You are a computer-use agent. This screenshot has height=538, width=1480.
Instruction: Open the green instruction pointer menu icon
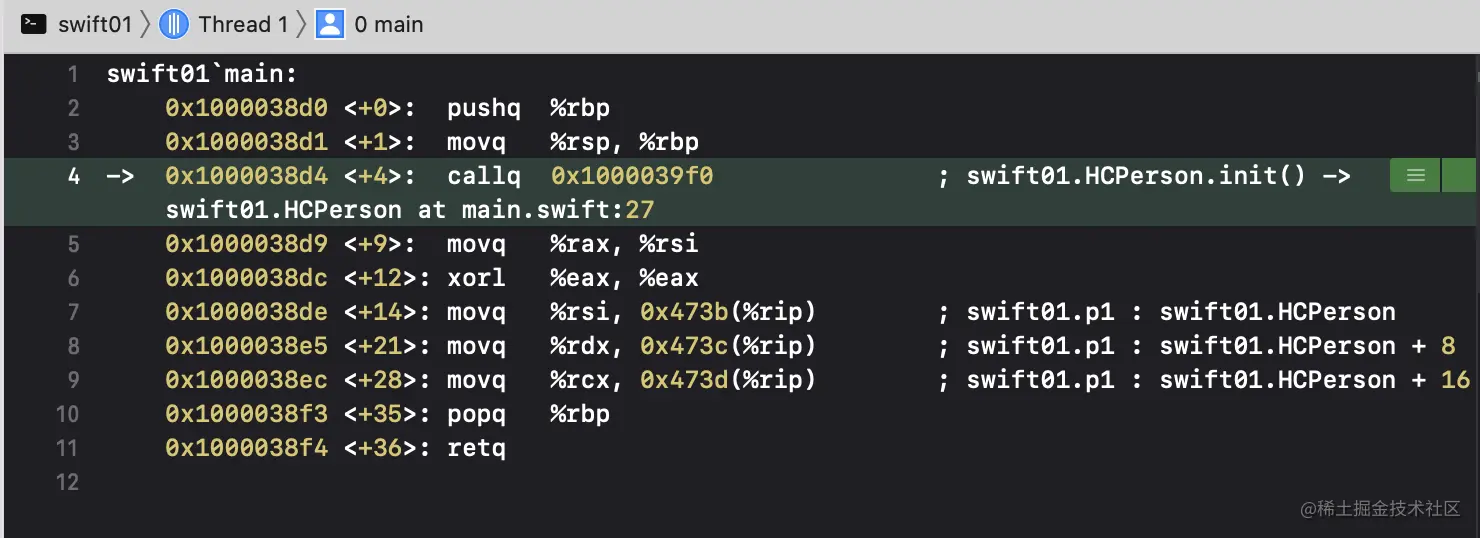coord(1415,176)
